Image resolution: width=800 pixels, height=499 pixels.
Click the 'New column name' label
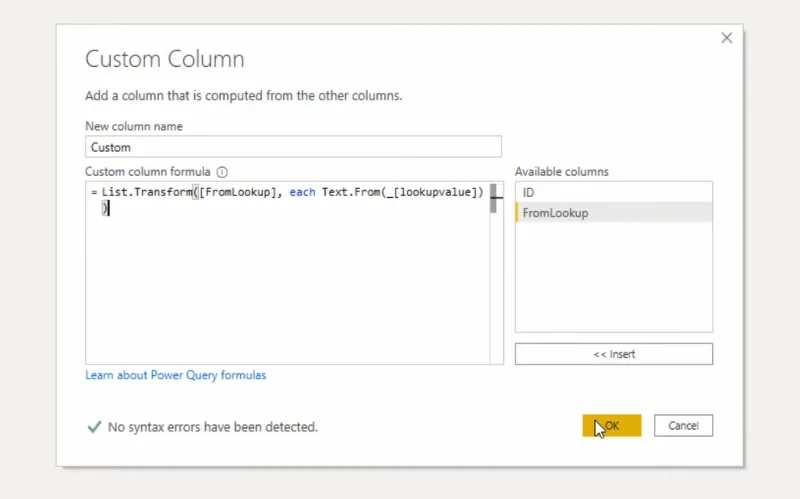134,126
